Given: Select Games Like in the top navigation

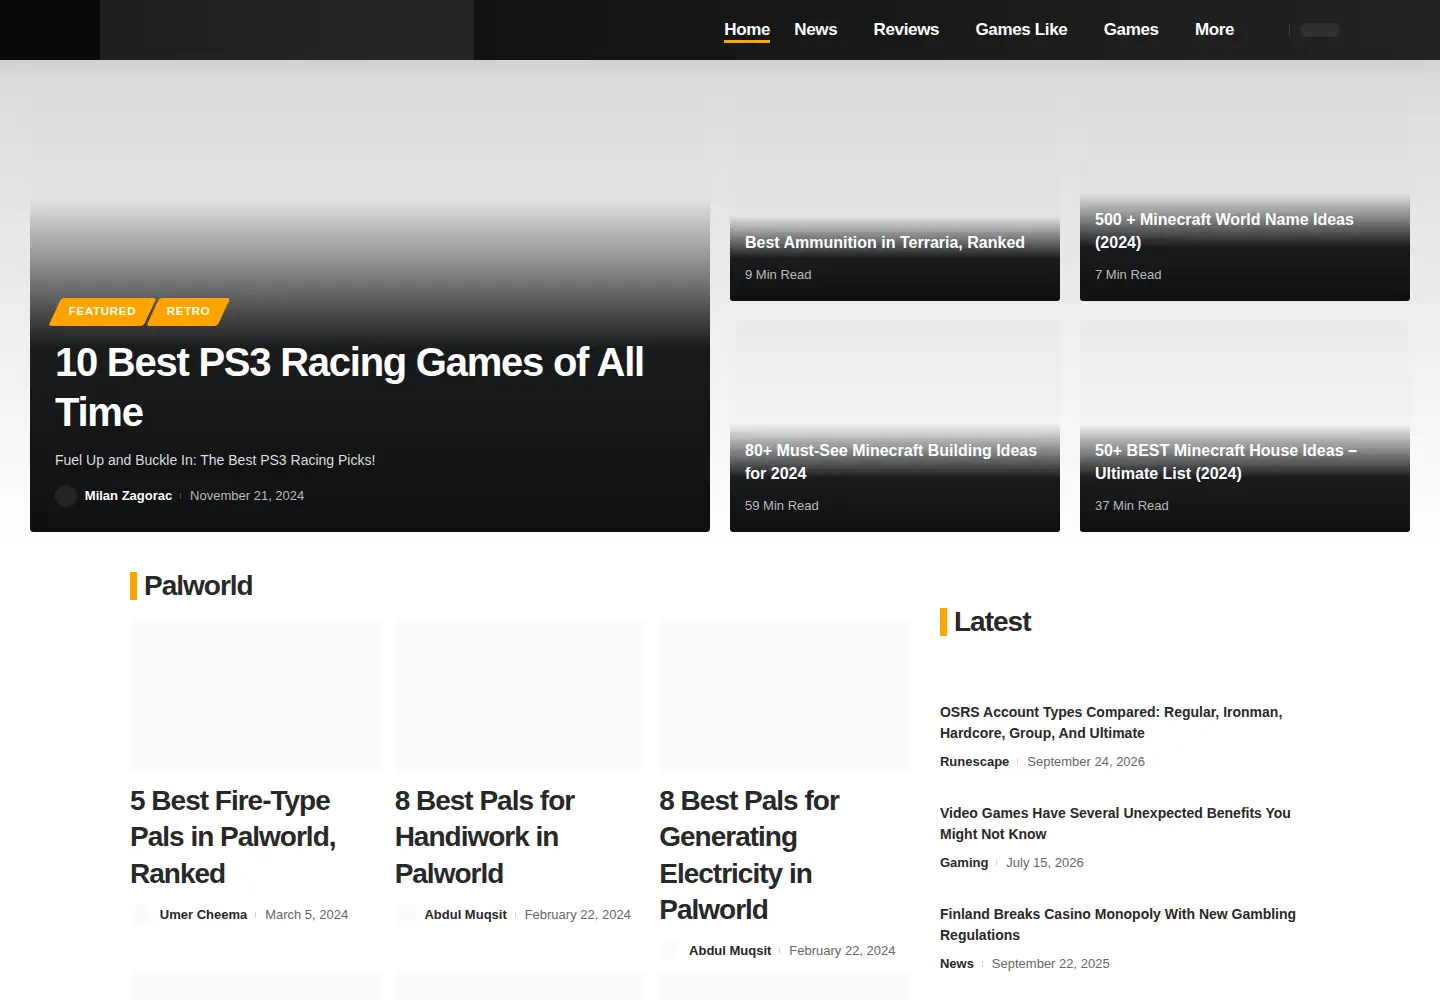Looking at the screenshot, I should pos(1021,30).
